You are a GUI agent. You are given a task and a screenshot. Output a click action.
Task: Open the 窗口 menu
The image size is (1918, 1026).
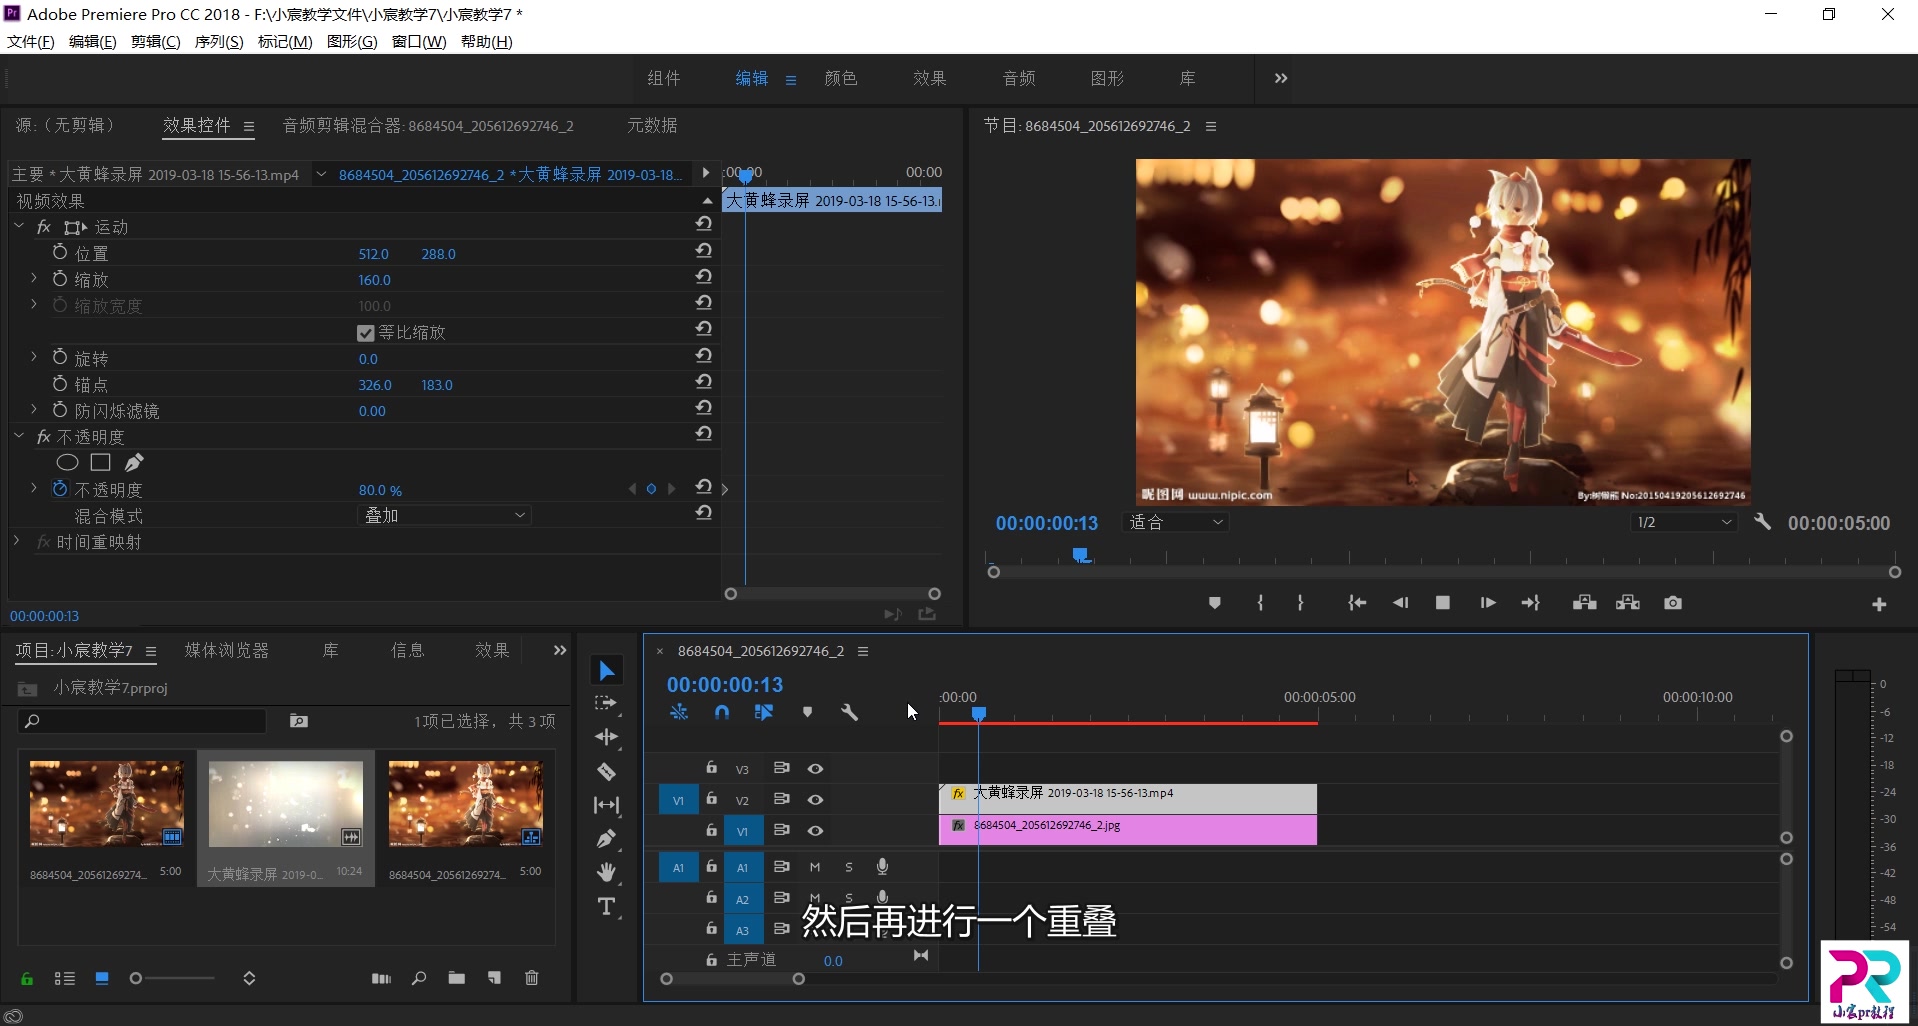point(419,41)
